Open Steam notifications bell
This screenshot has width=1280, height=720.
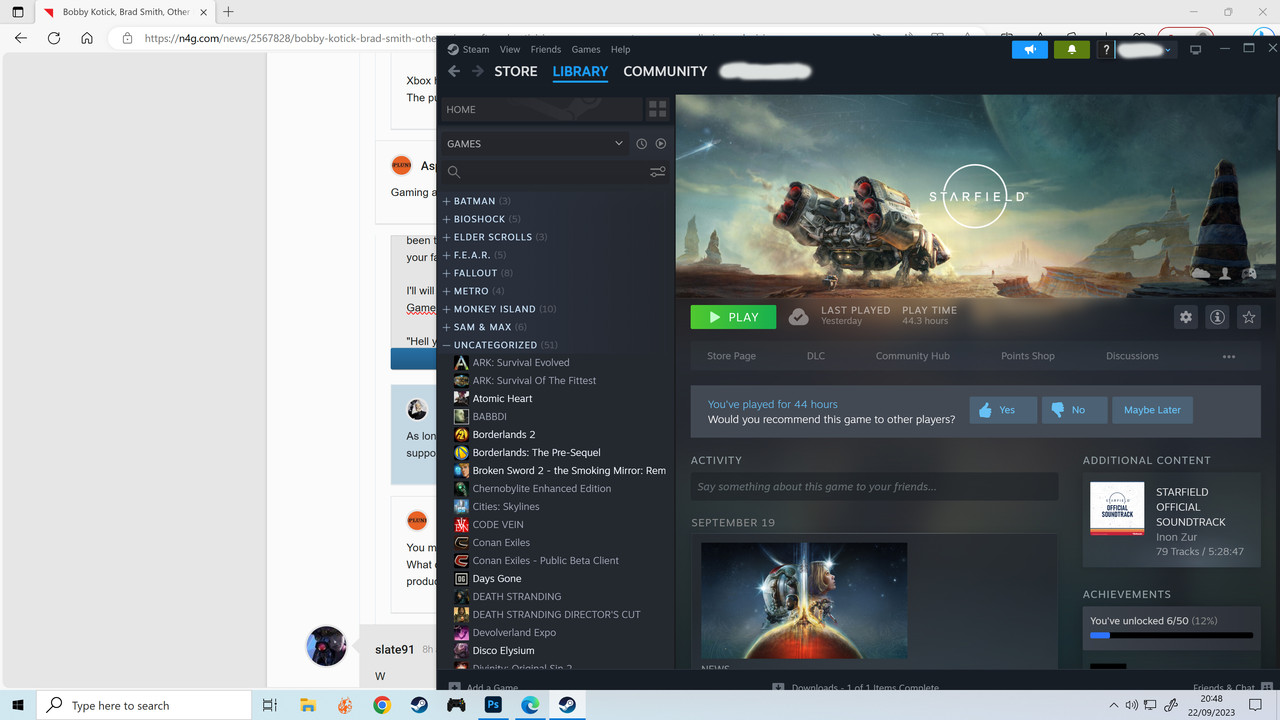1071,49
